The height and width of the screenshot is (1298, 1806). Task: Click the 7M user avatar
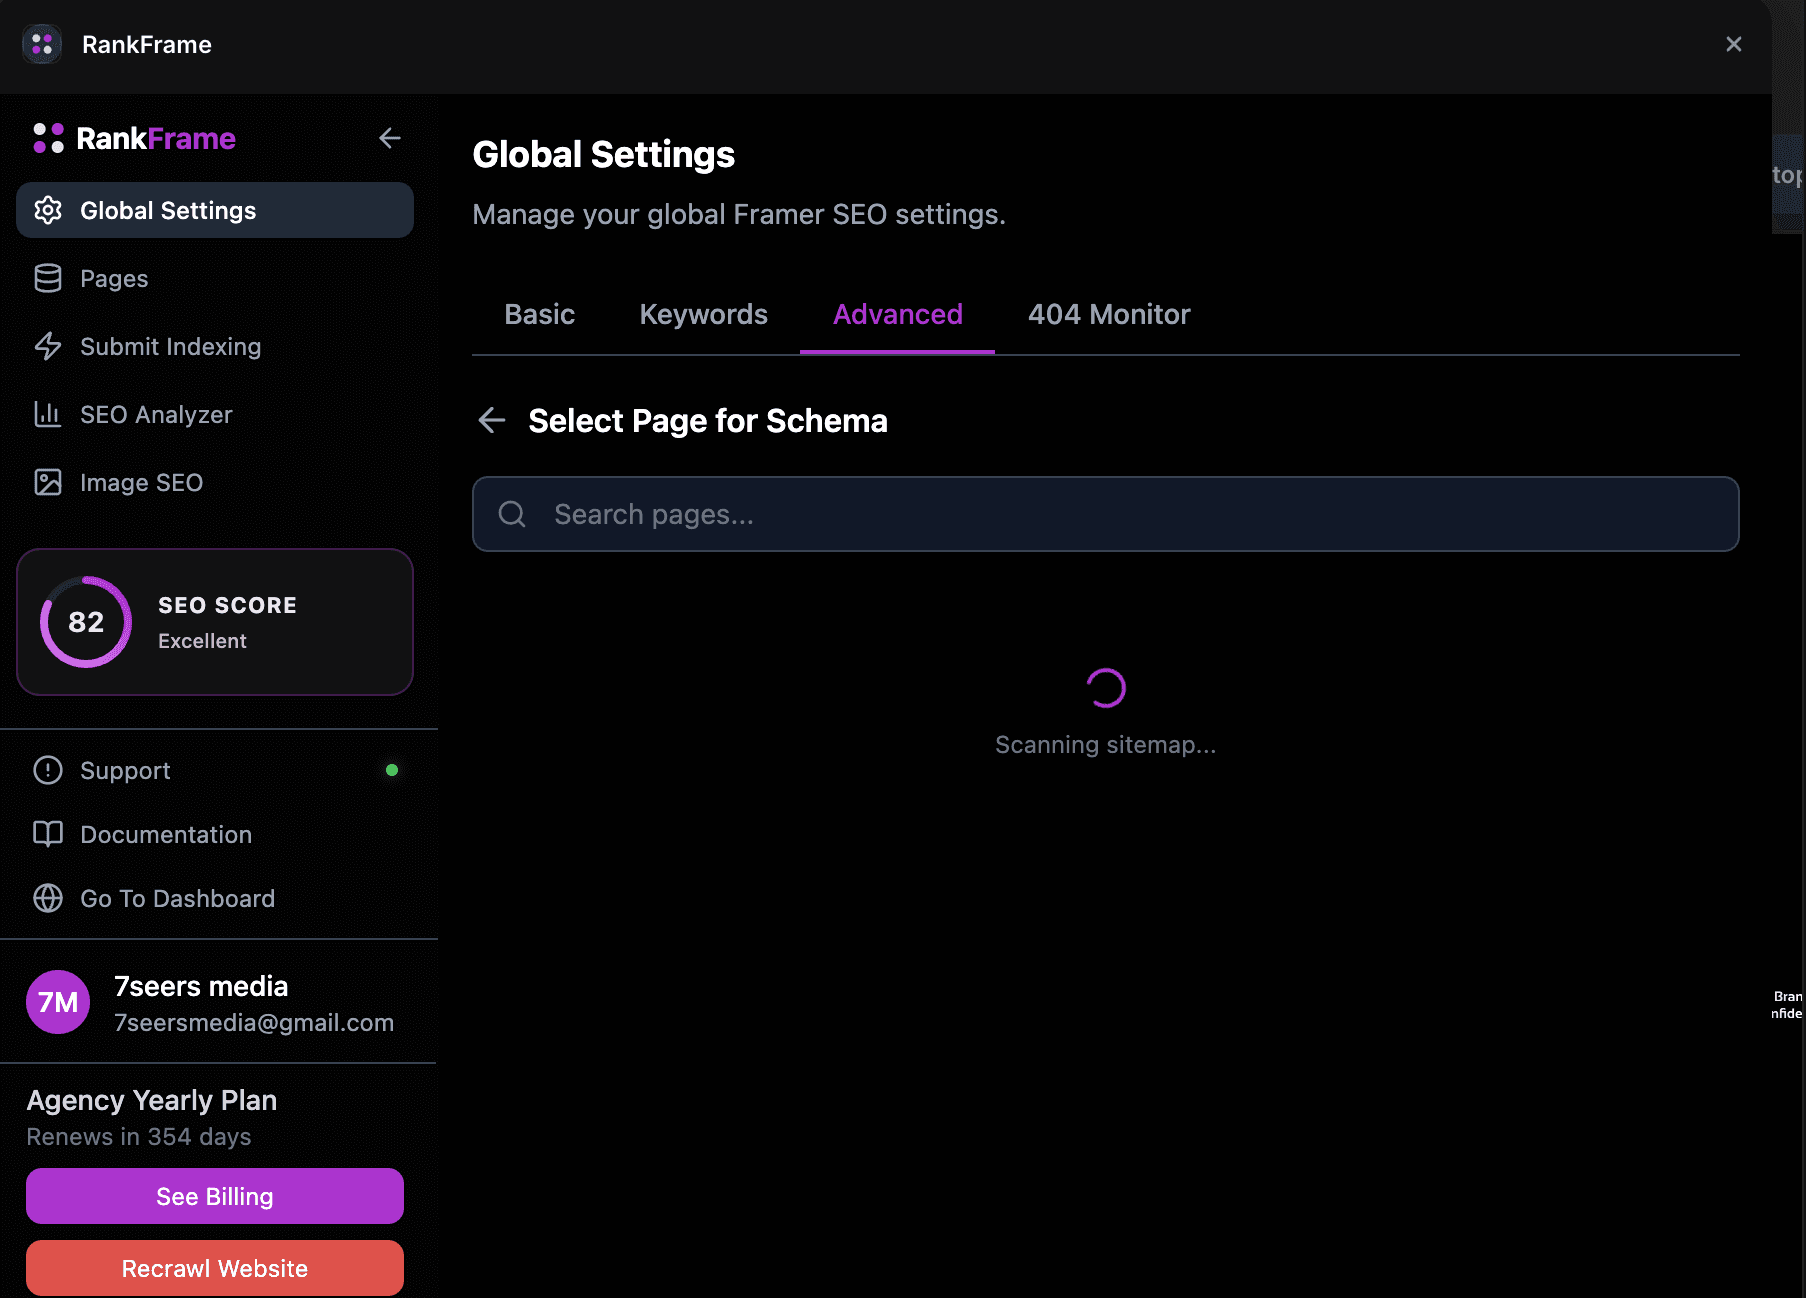[x=58, y=1002]
